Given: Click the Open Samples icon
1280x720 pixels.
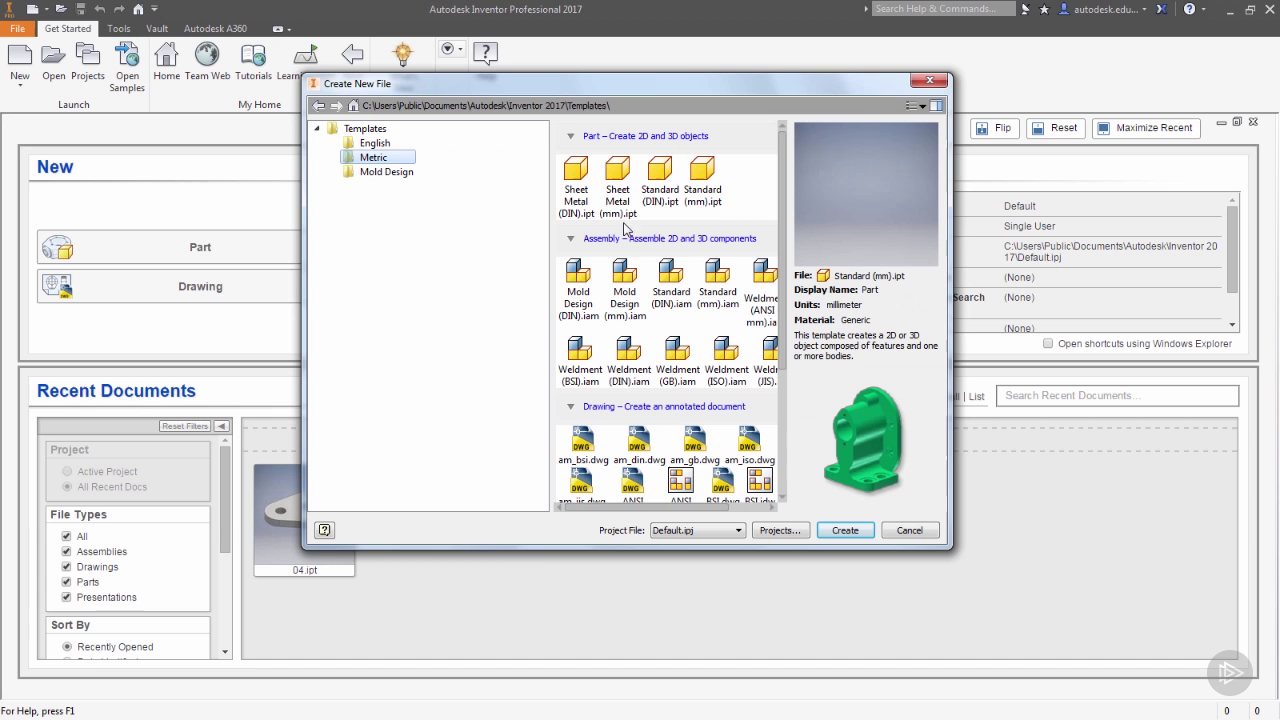Looking at the screenshot, I should tap(127, 68).
